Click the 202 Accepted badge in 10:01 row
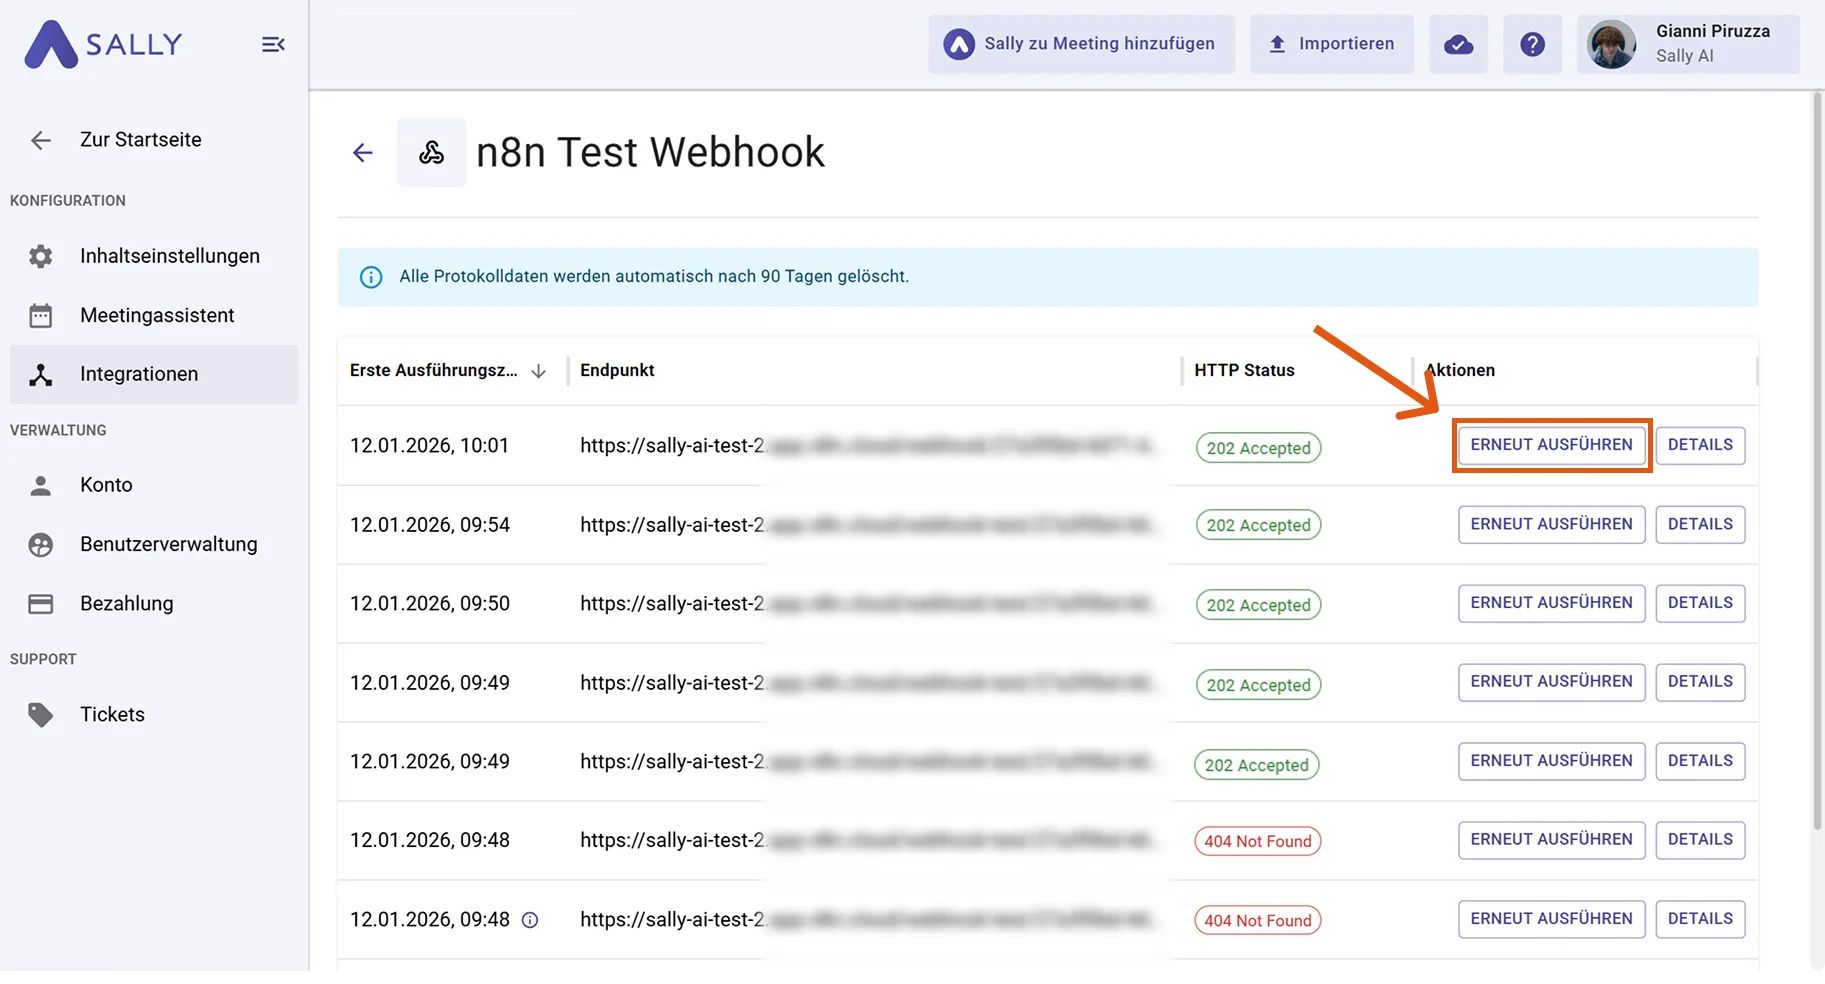 (1258, 448)
